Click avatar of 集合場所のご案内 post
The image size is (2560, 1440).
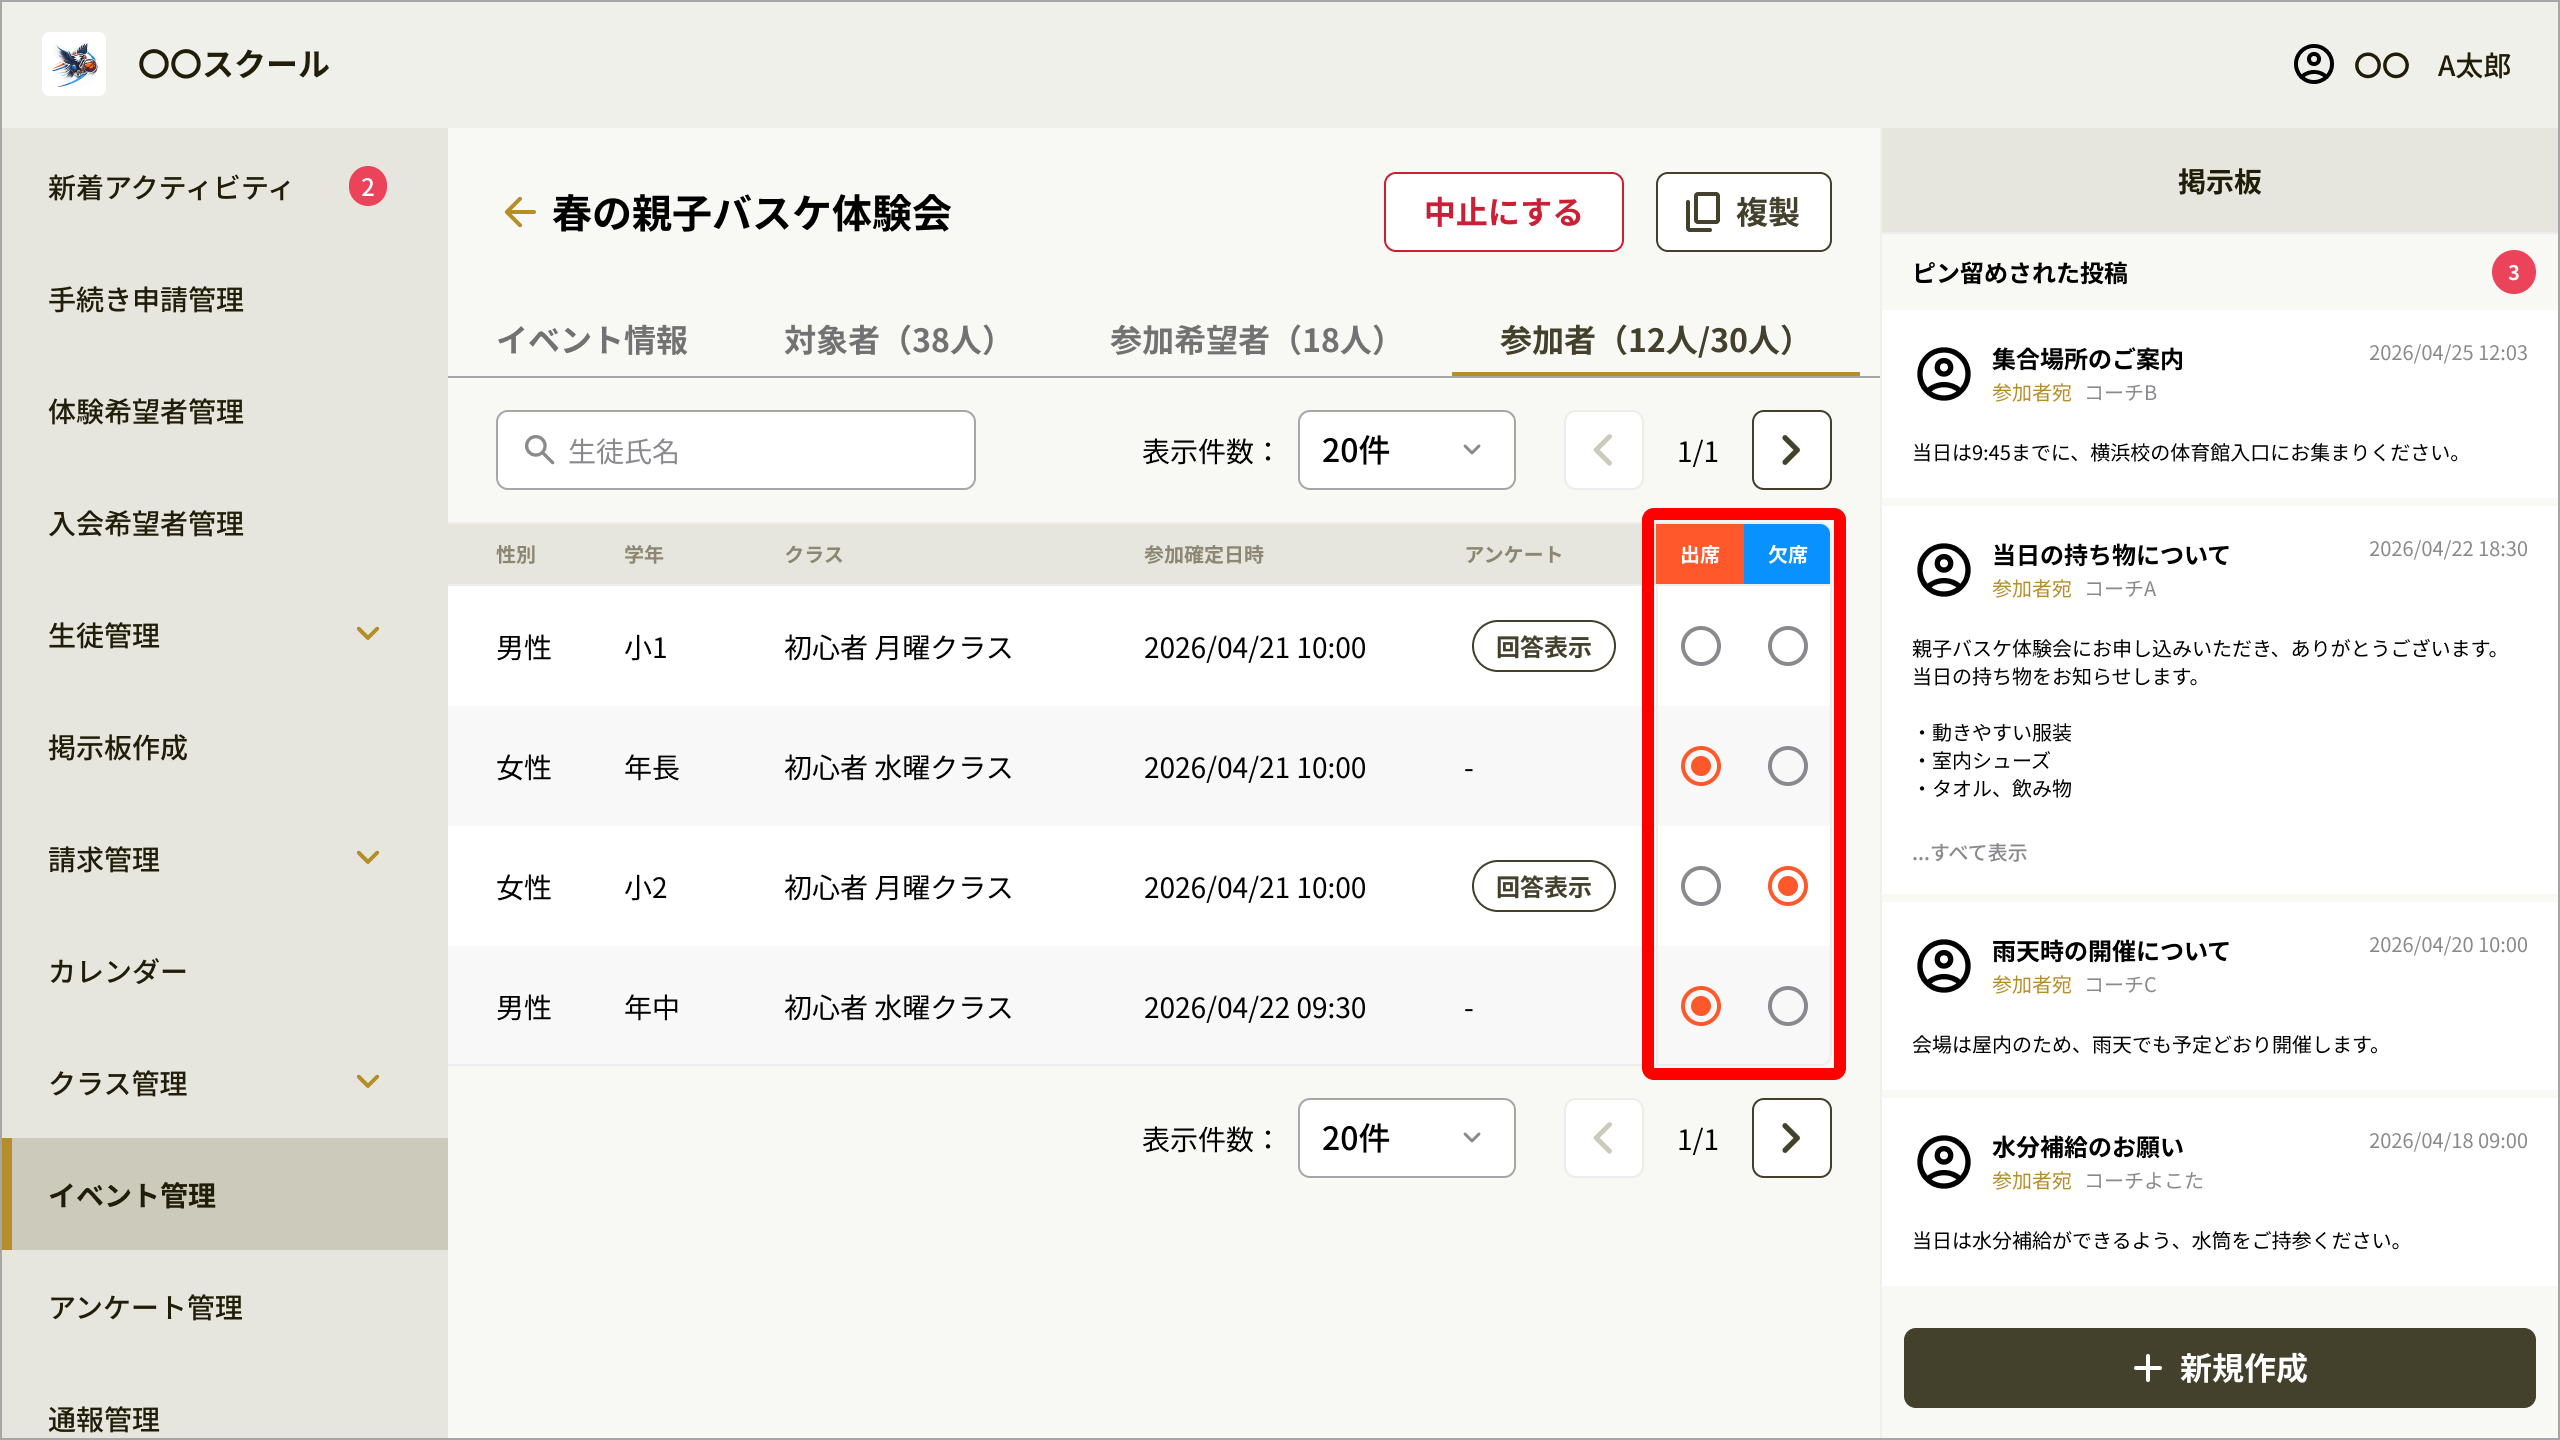click(x=1943, y=374)
